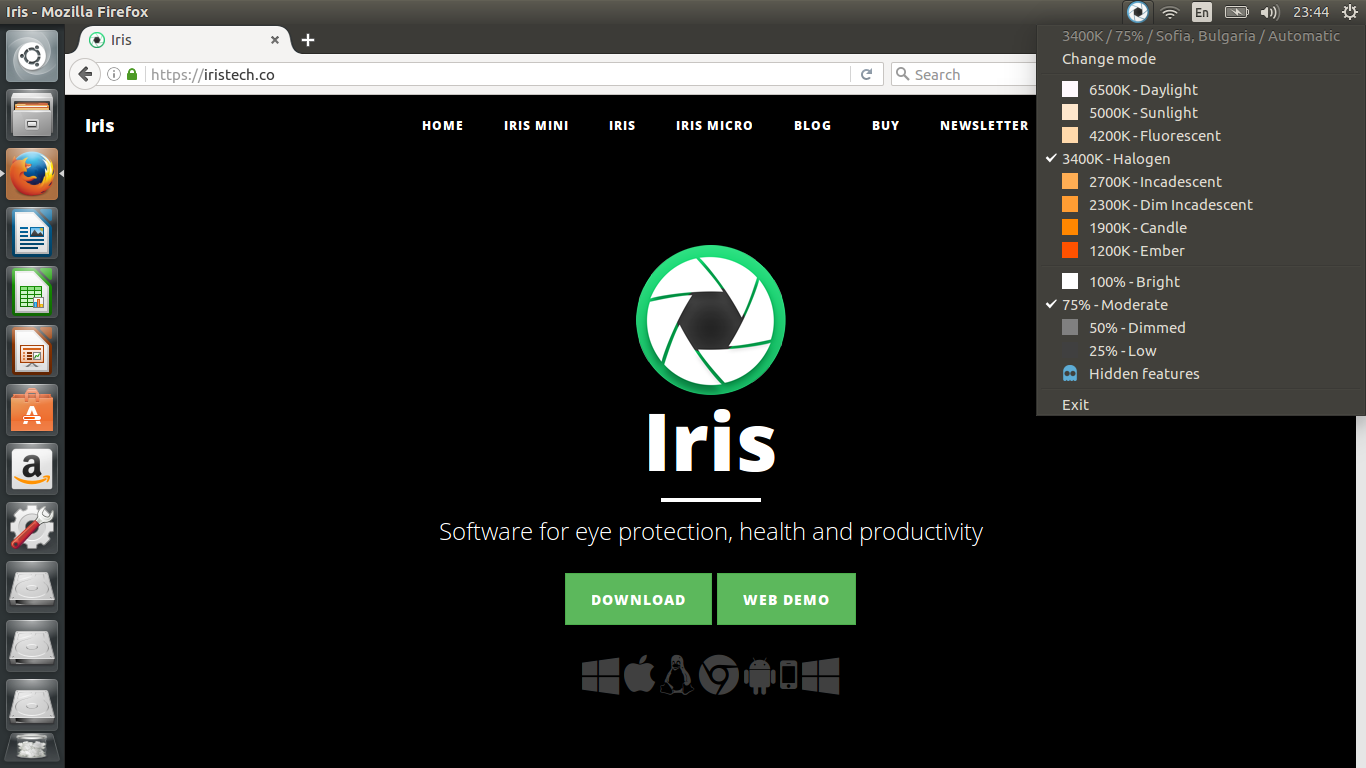The height and width of the screenshot is (768, 1366).
Task: Launch LibreOffice Calc
Action: click(32, 292)
